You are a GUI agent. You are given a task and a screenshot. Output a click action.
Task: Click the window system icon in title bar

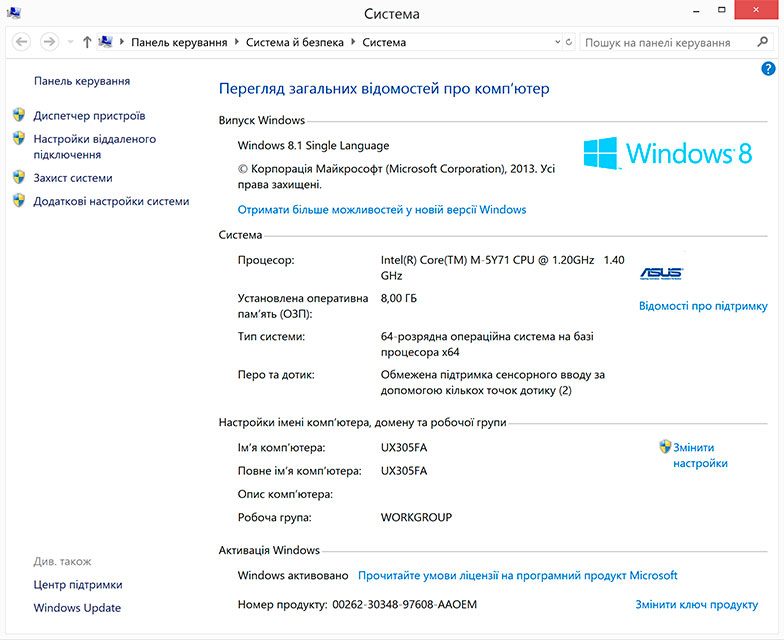(x=14, y=13)
